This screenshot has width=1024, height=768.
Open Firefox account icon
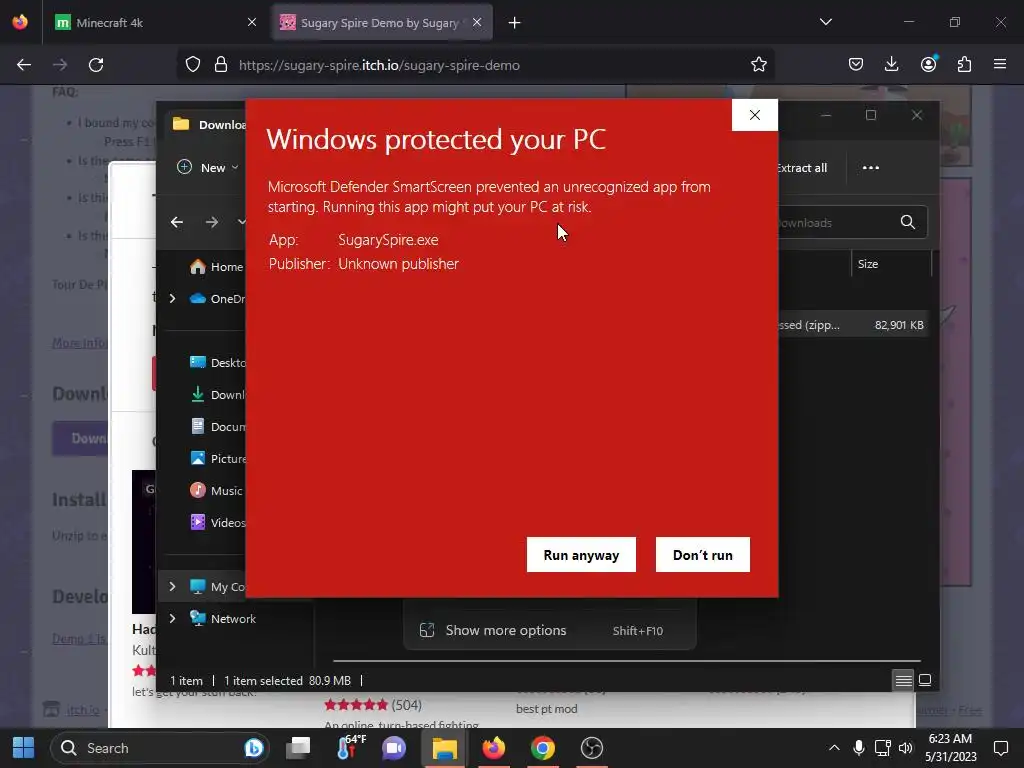tap(928, 65)
